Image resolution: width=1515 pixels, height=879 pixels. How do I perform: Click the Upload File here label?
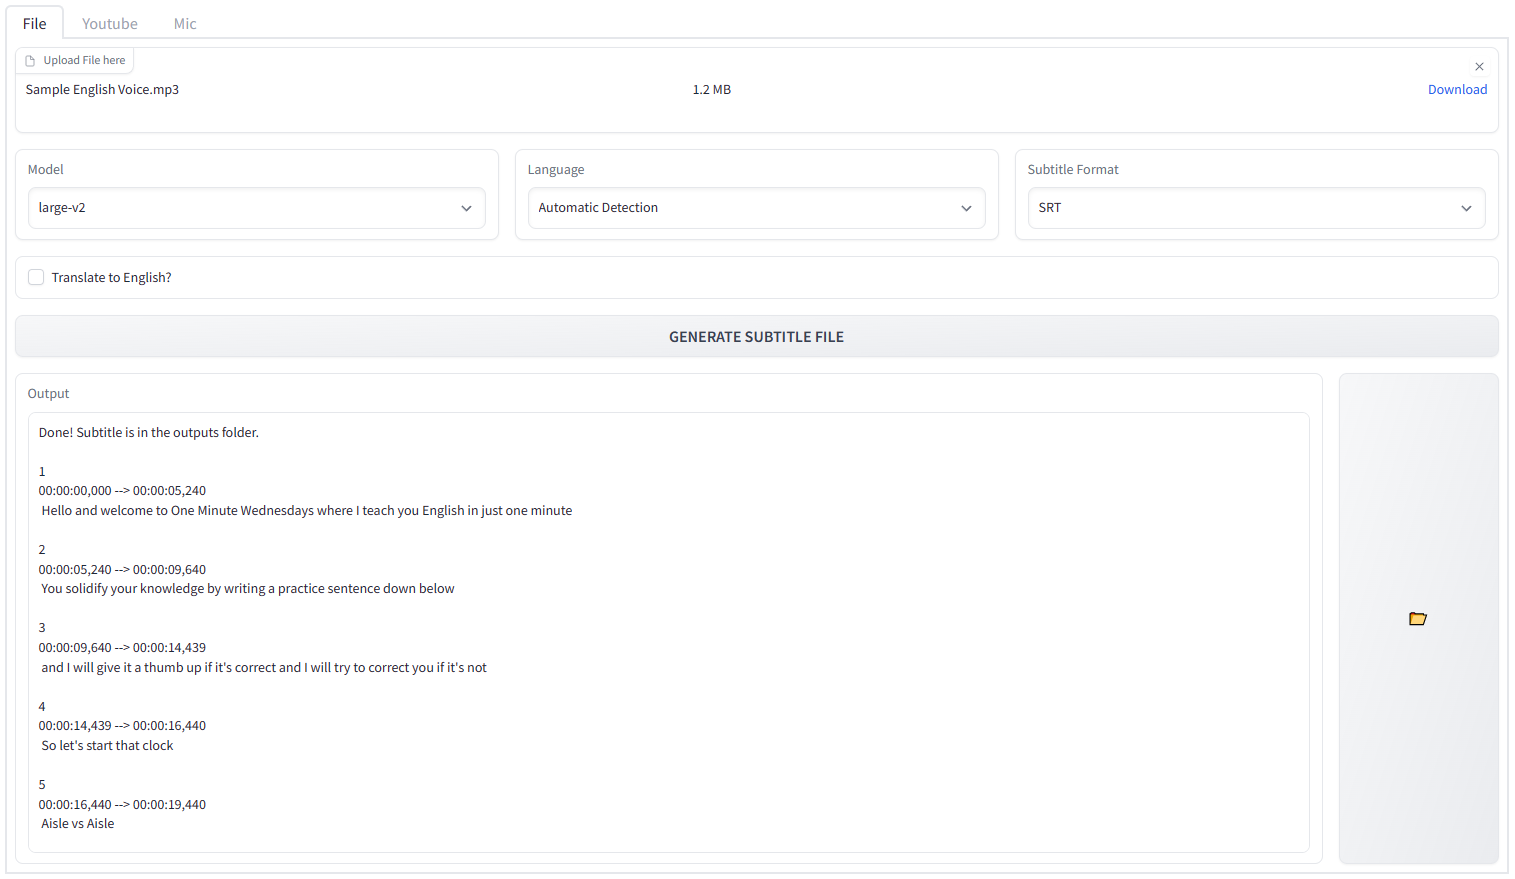coord(84,60)
